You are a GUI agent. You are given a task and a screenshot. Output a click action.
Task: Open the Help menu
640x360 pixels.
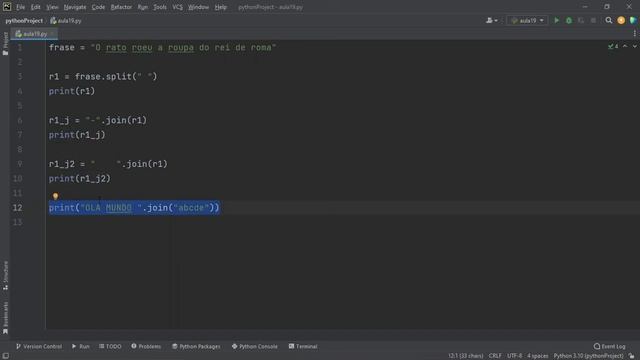(220, 7)
